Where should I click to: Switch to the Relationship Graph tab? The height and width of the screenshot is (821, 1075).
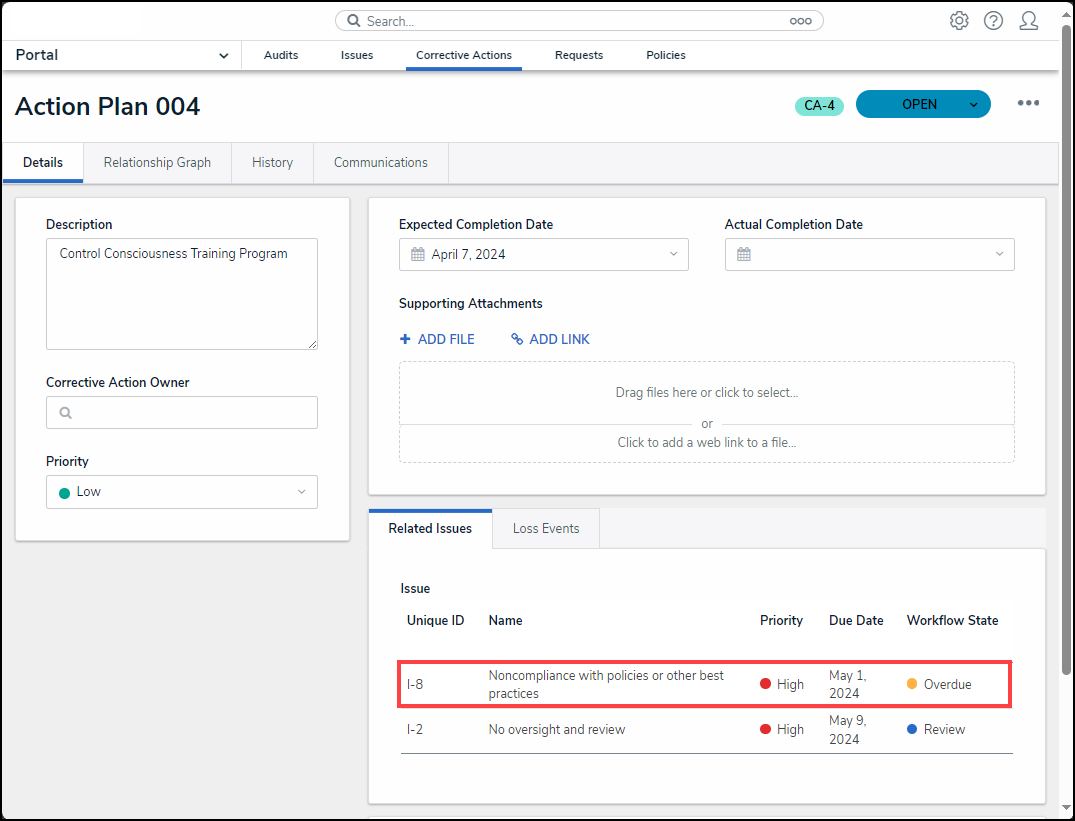[x=157, y=163]
